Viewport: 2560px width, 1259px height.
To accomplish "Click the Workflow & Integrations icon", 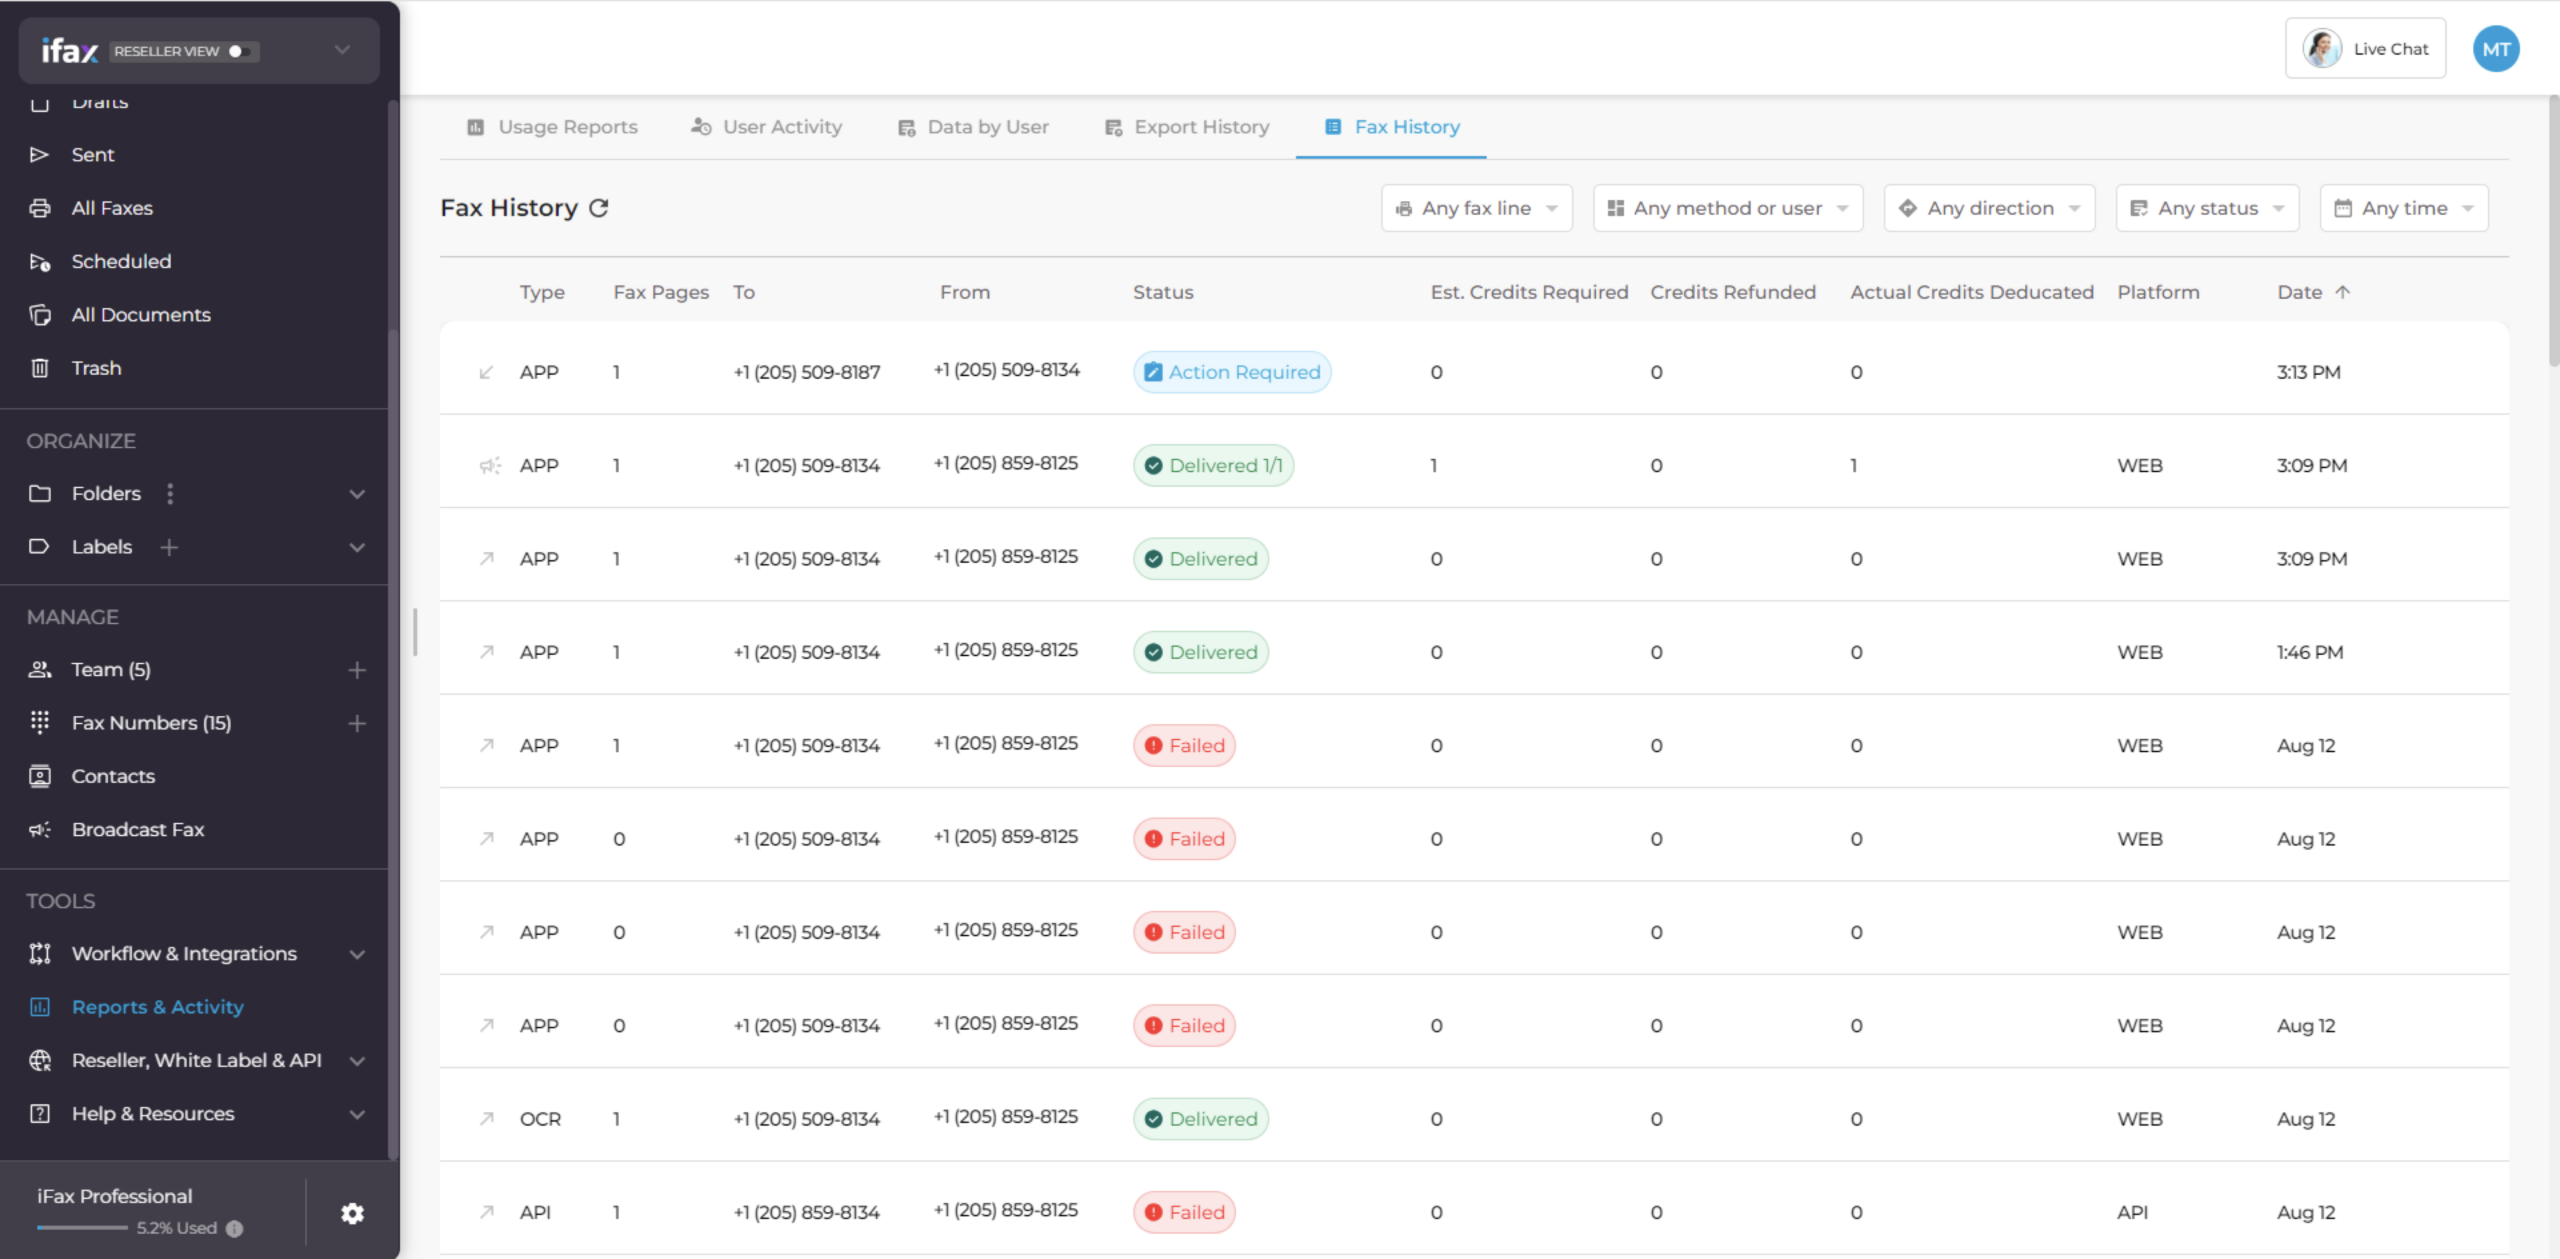I will tap(41, 954).
